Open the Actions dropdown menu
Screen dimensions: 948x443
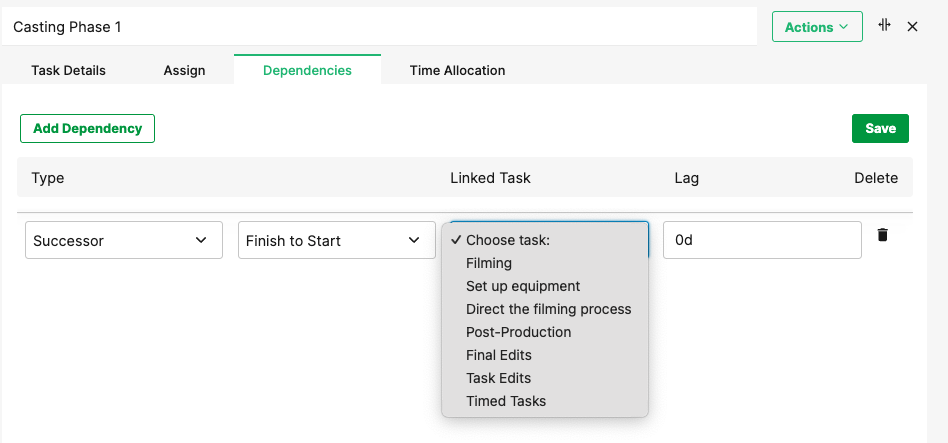pyautogui.click(x=816, y=27)
